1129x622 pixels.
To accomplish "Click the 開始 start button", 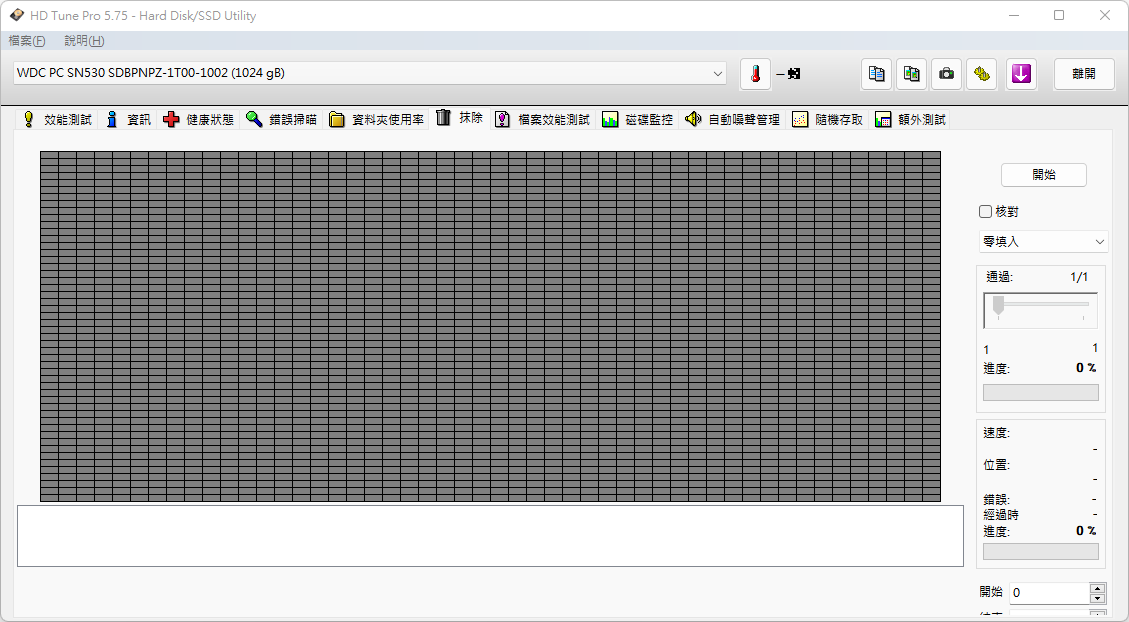I will click(x=1043, y=175).
